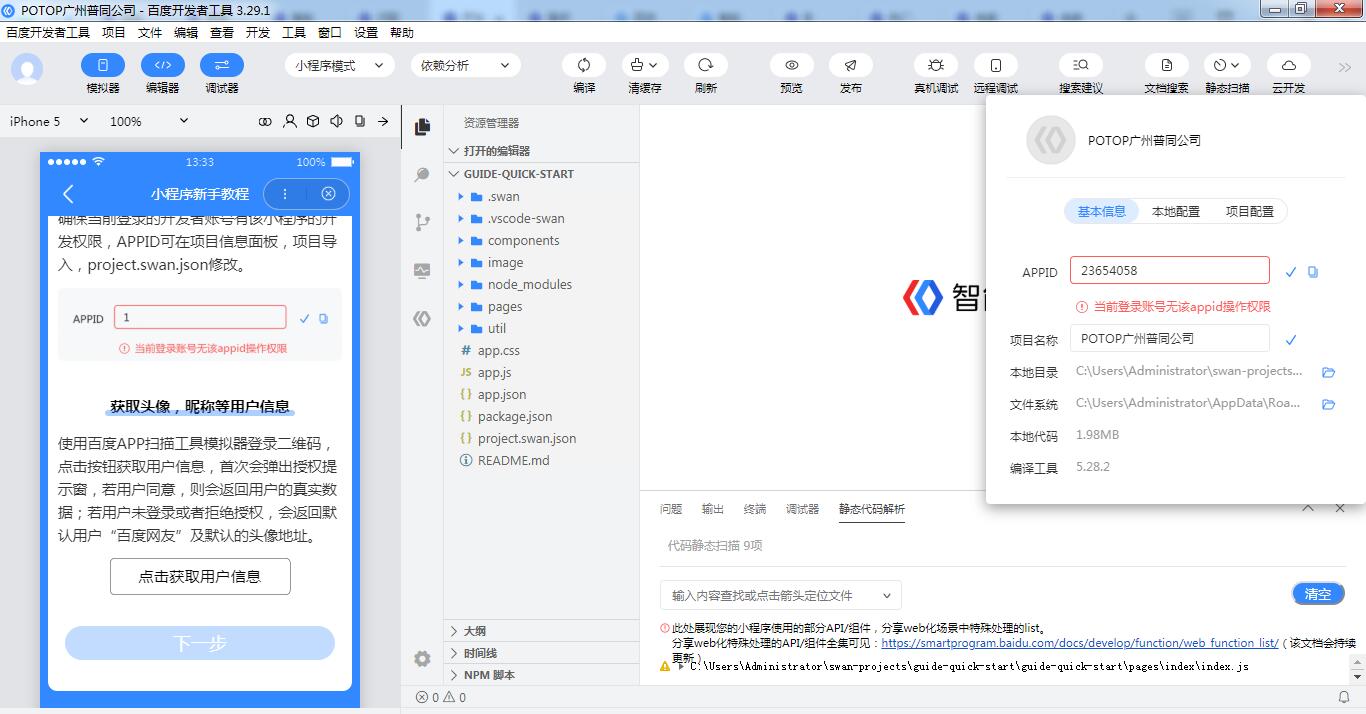This screenshot has width=1366, height=714.
Task: Open the 项目 menu
Action: click(114, 33)
